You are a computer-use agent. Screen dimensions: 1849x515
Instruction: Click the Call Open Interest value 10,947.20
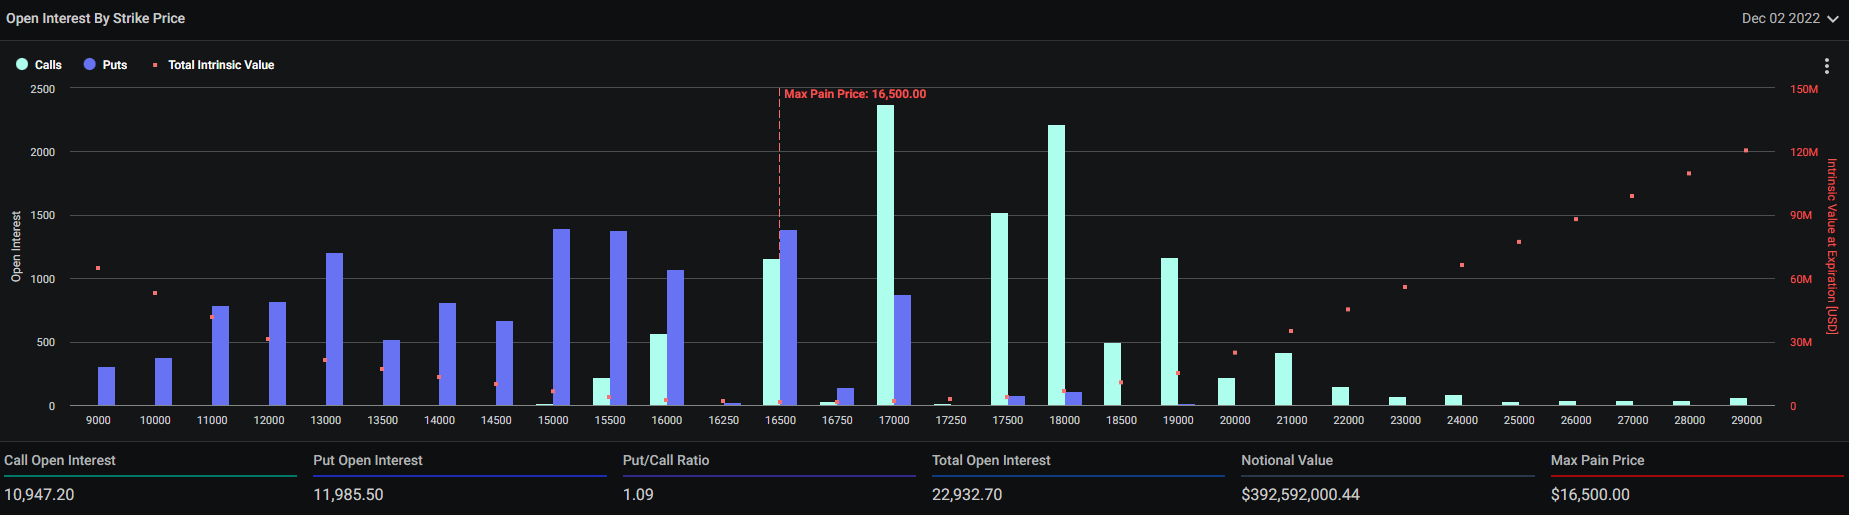(39, 495)
